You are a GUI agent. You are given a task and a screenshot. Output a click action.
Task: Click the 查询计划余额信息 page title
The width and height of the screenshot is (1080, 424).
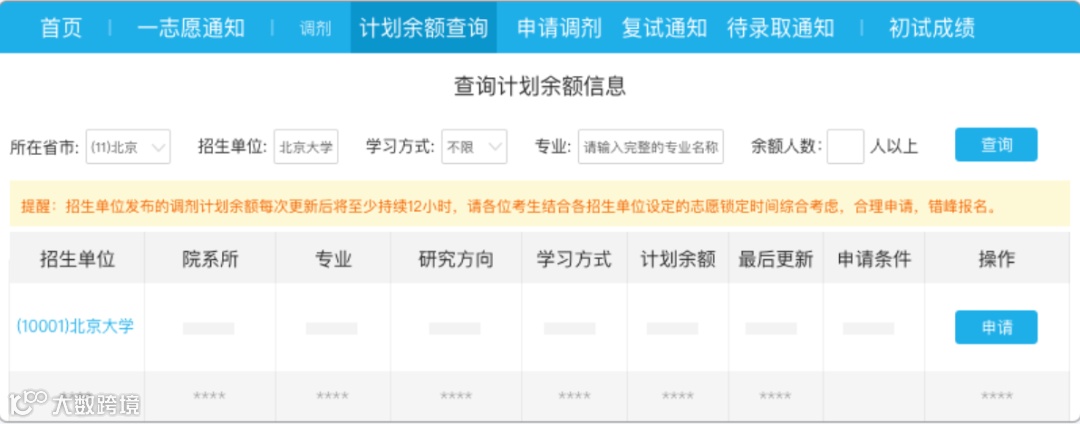540,87
